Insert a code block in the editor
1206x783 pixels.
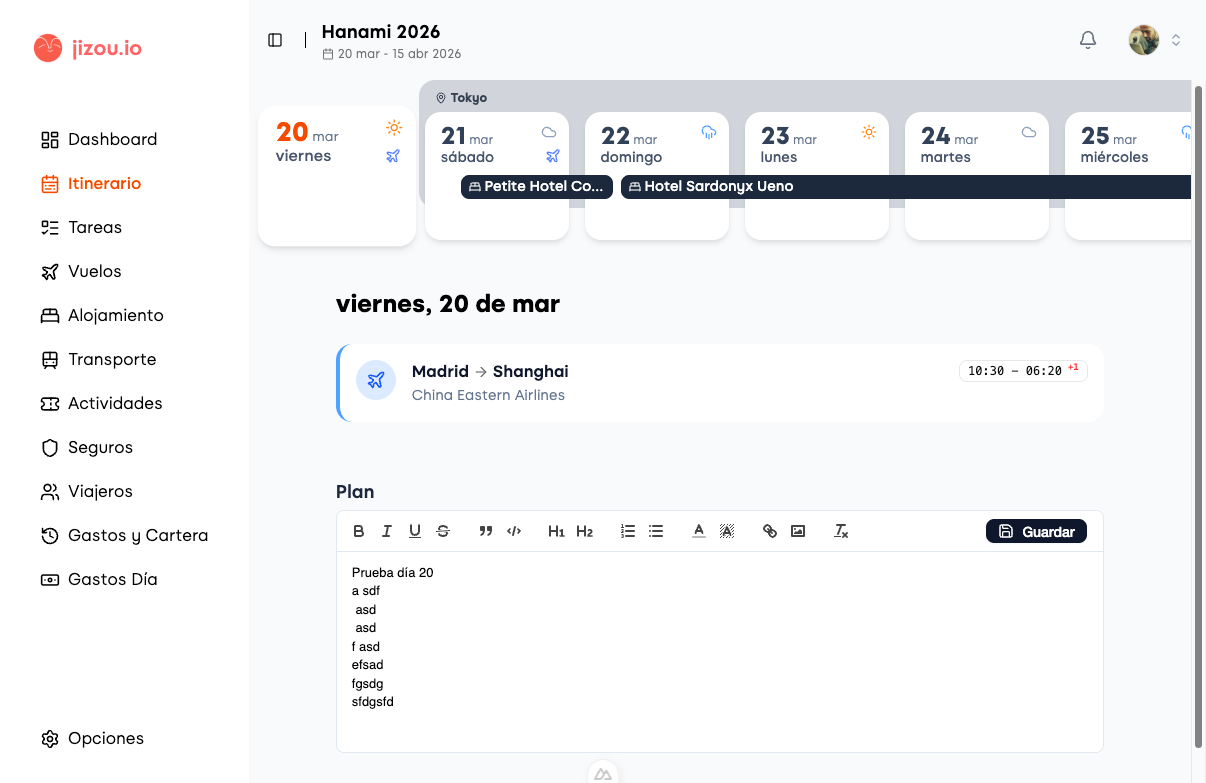514,531
